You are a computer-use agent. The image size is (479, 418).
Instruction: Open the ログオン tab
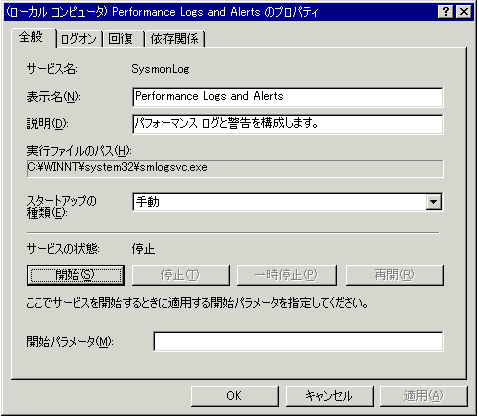click(x=79, y=39)
